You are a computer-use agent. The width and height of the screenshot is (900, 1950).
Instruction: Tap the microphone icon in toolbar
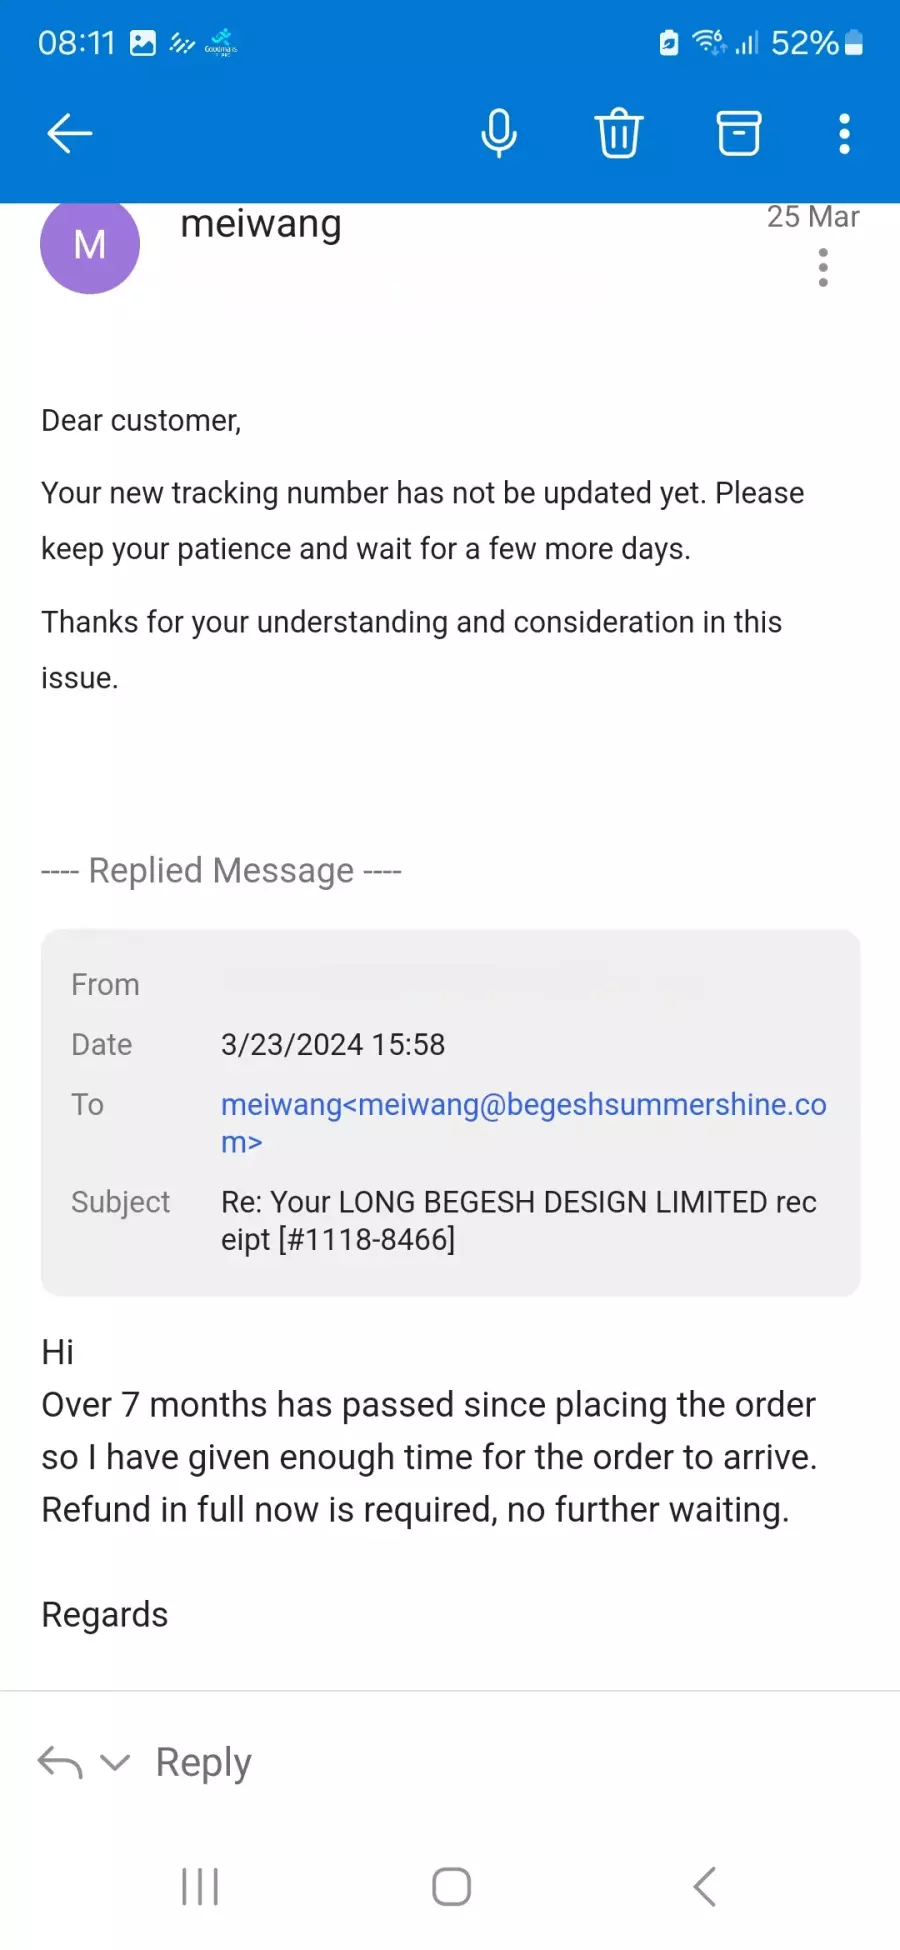click(499, 133)
